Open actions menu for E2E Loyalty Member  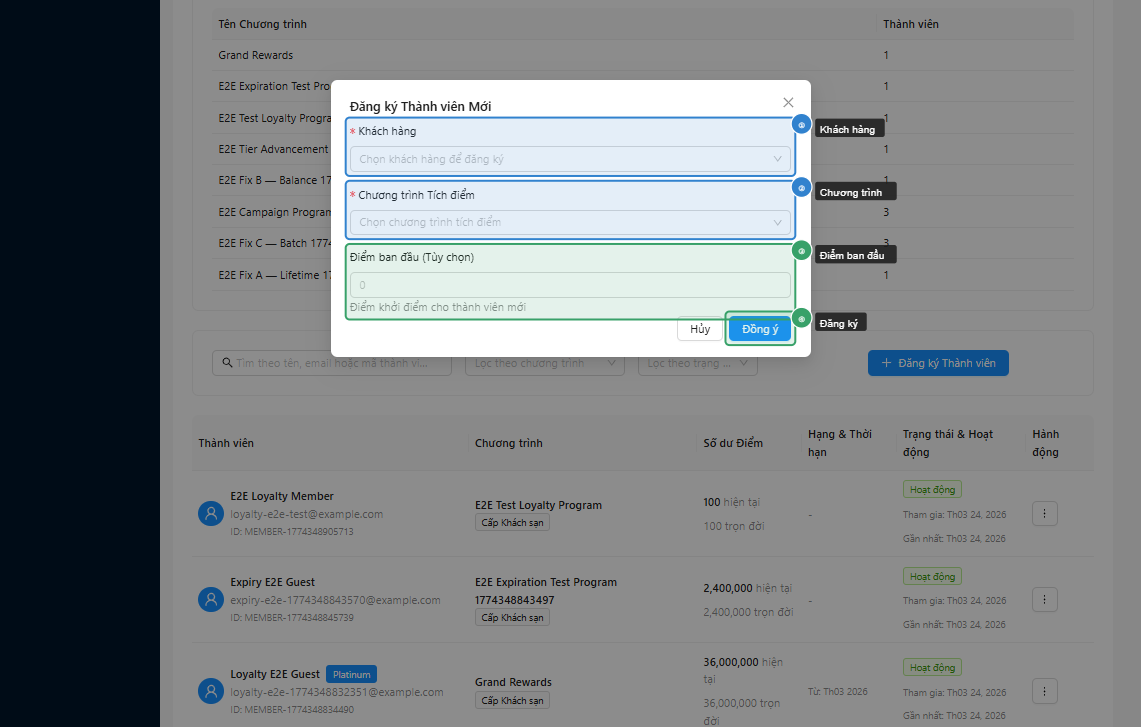coord(1044,513)
